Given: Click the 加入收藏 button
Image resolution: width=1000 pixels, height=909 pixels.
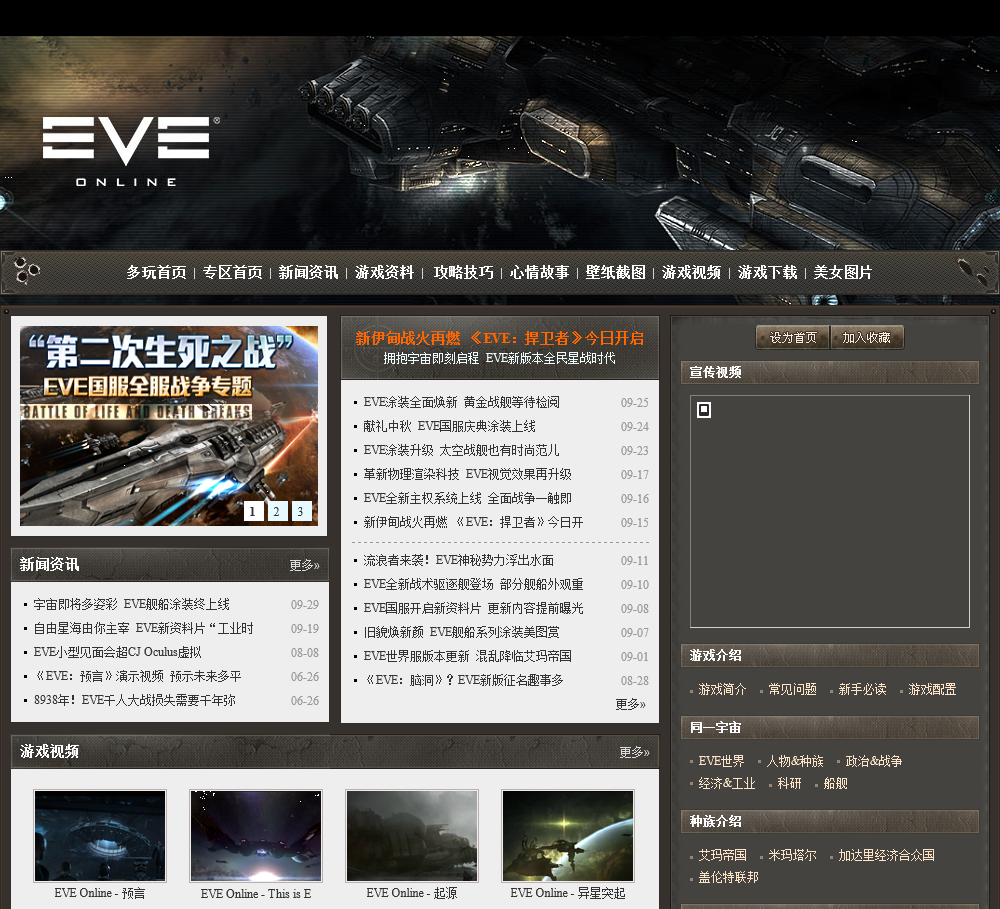Looking at the screenshot, I should click(867, 337).
